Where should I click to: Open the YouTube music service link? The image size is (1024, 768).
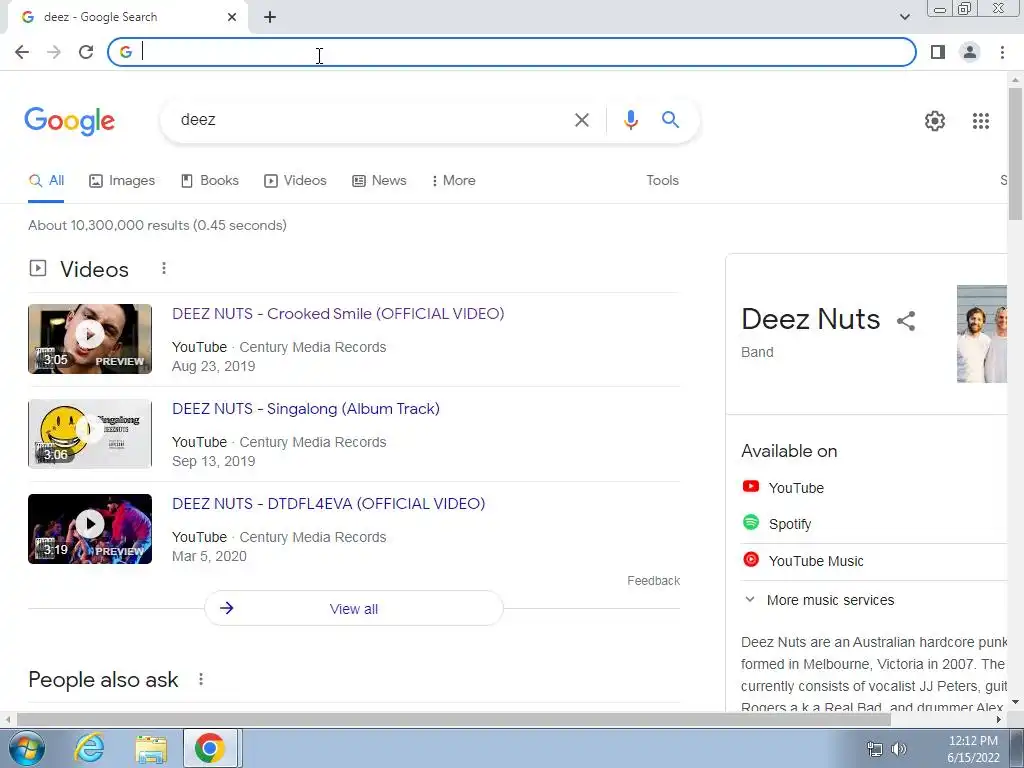click(x=783, y=488)
